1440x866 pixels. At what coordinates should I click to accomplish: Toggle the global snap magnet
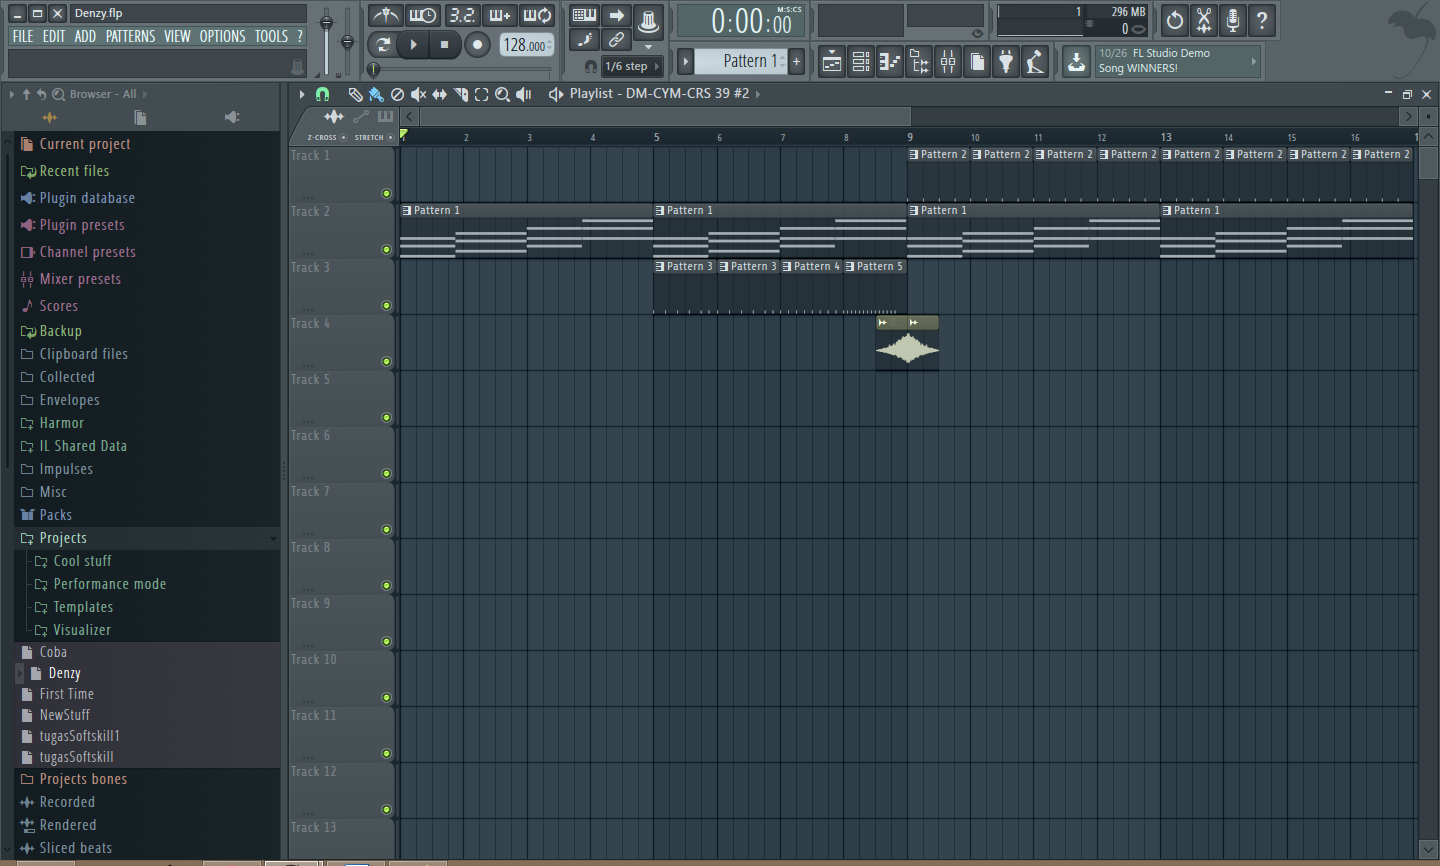click(x=590, y=66)
